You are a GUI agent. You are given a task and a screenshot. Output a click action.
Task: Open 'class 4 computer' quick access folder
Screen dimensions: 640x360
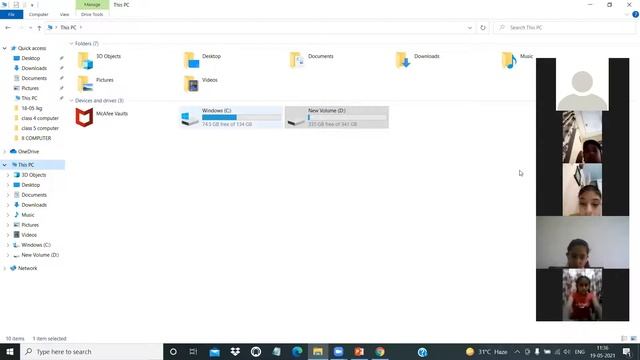click(40, 118)
